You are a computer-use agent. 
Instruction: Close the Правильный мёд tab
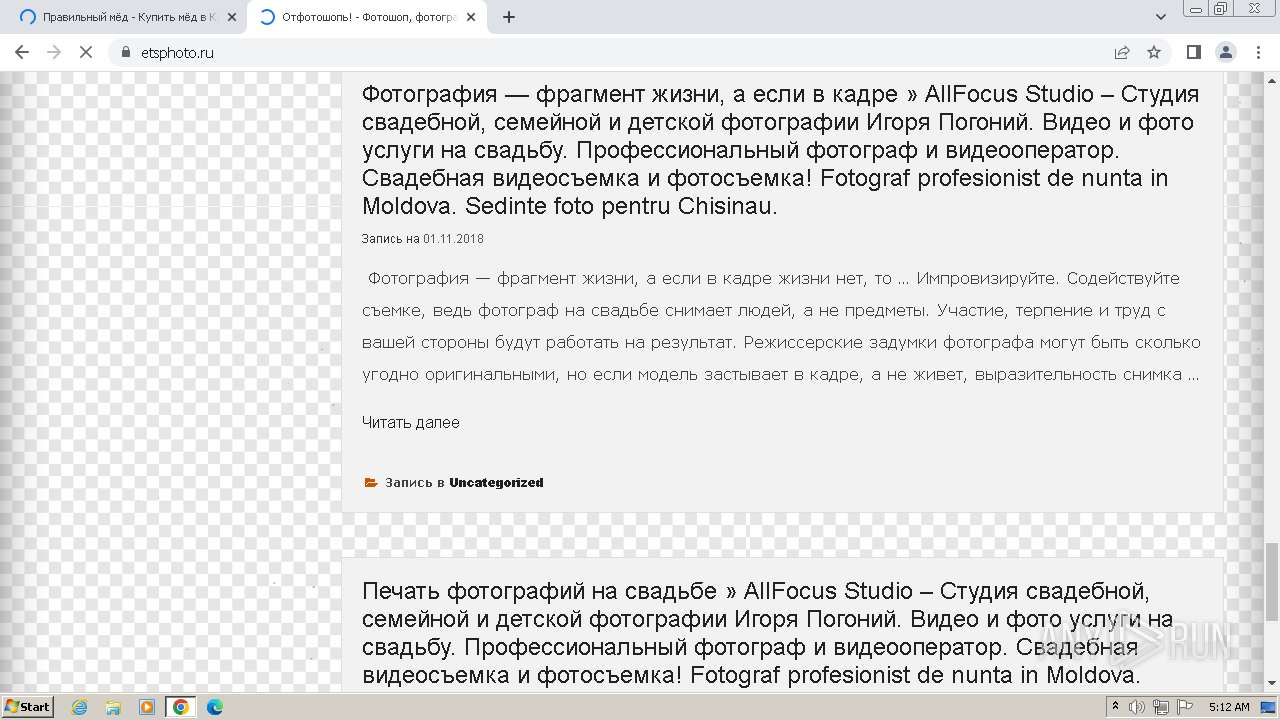tap(231, 17)
